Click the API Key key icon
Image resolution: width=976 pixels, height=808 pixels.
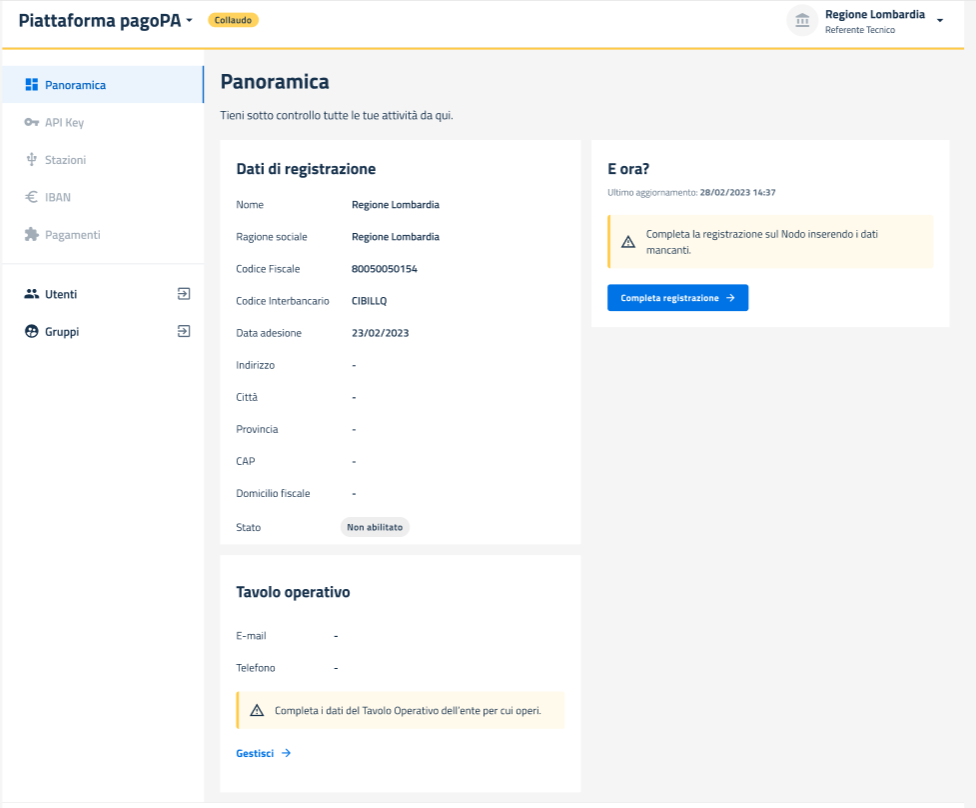tap(31, 122)
